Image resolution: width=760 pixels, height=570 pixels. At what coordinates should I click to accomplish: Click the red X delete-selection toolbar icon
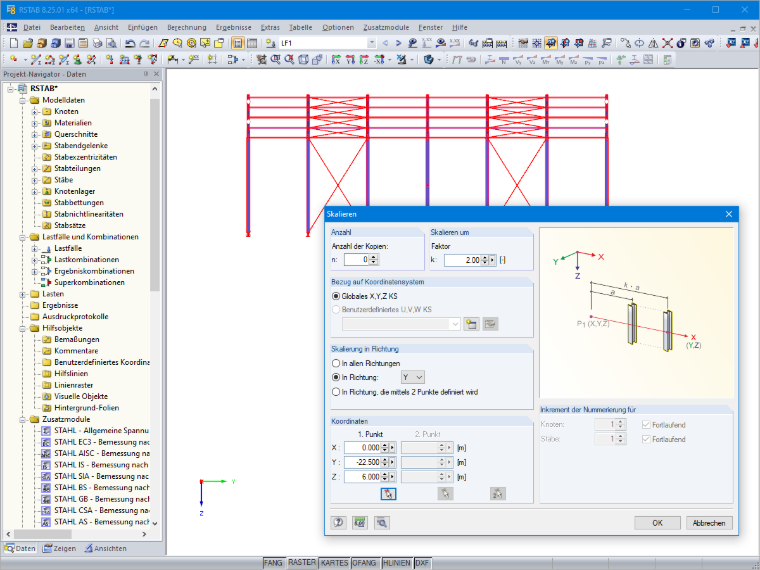[667, 43]
